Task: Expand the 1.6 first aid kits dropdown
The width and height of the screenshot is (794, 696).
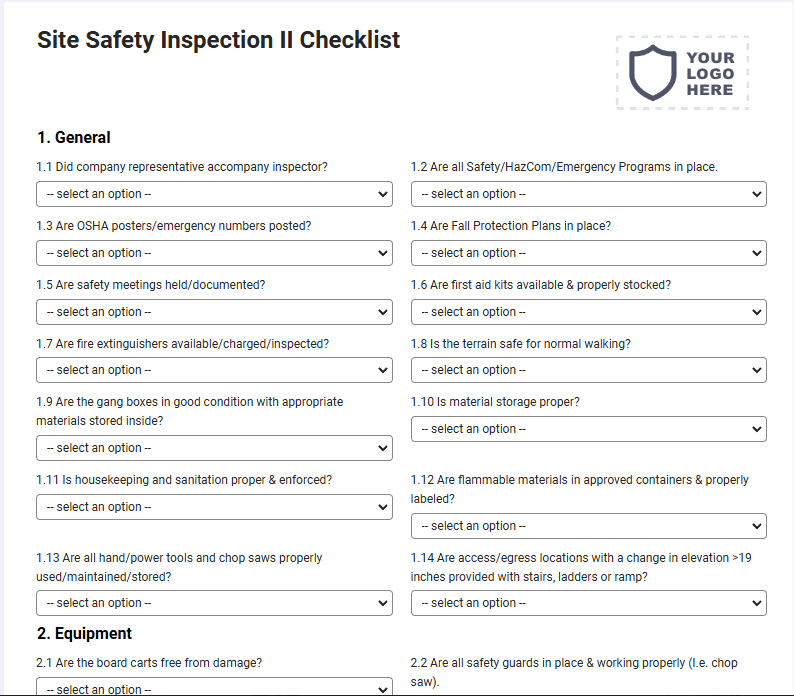Action: 588,312
